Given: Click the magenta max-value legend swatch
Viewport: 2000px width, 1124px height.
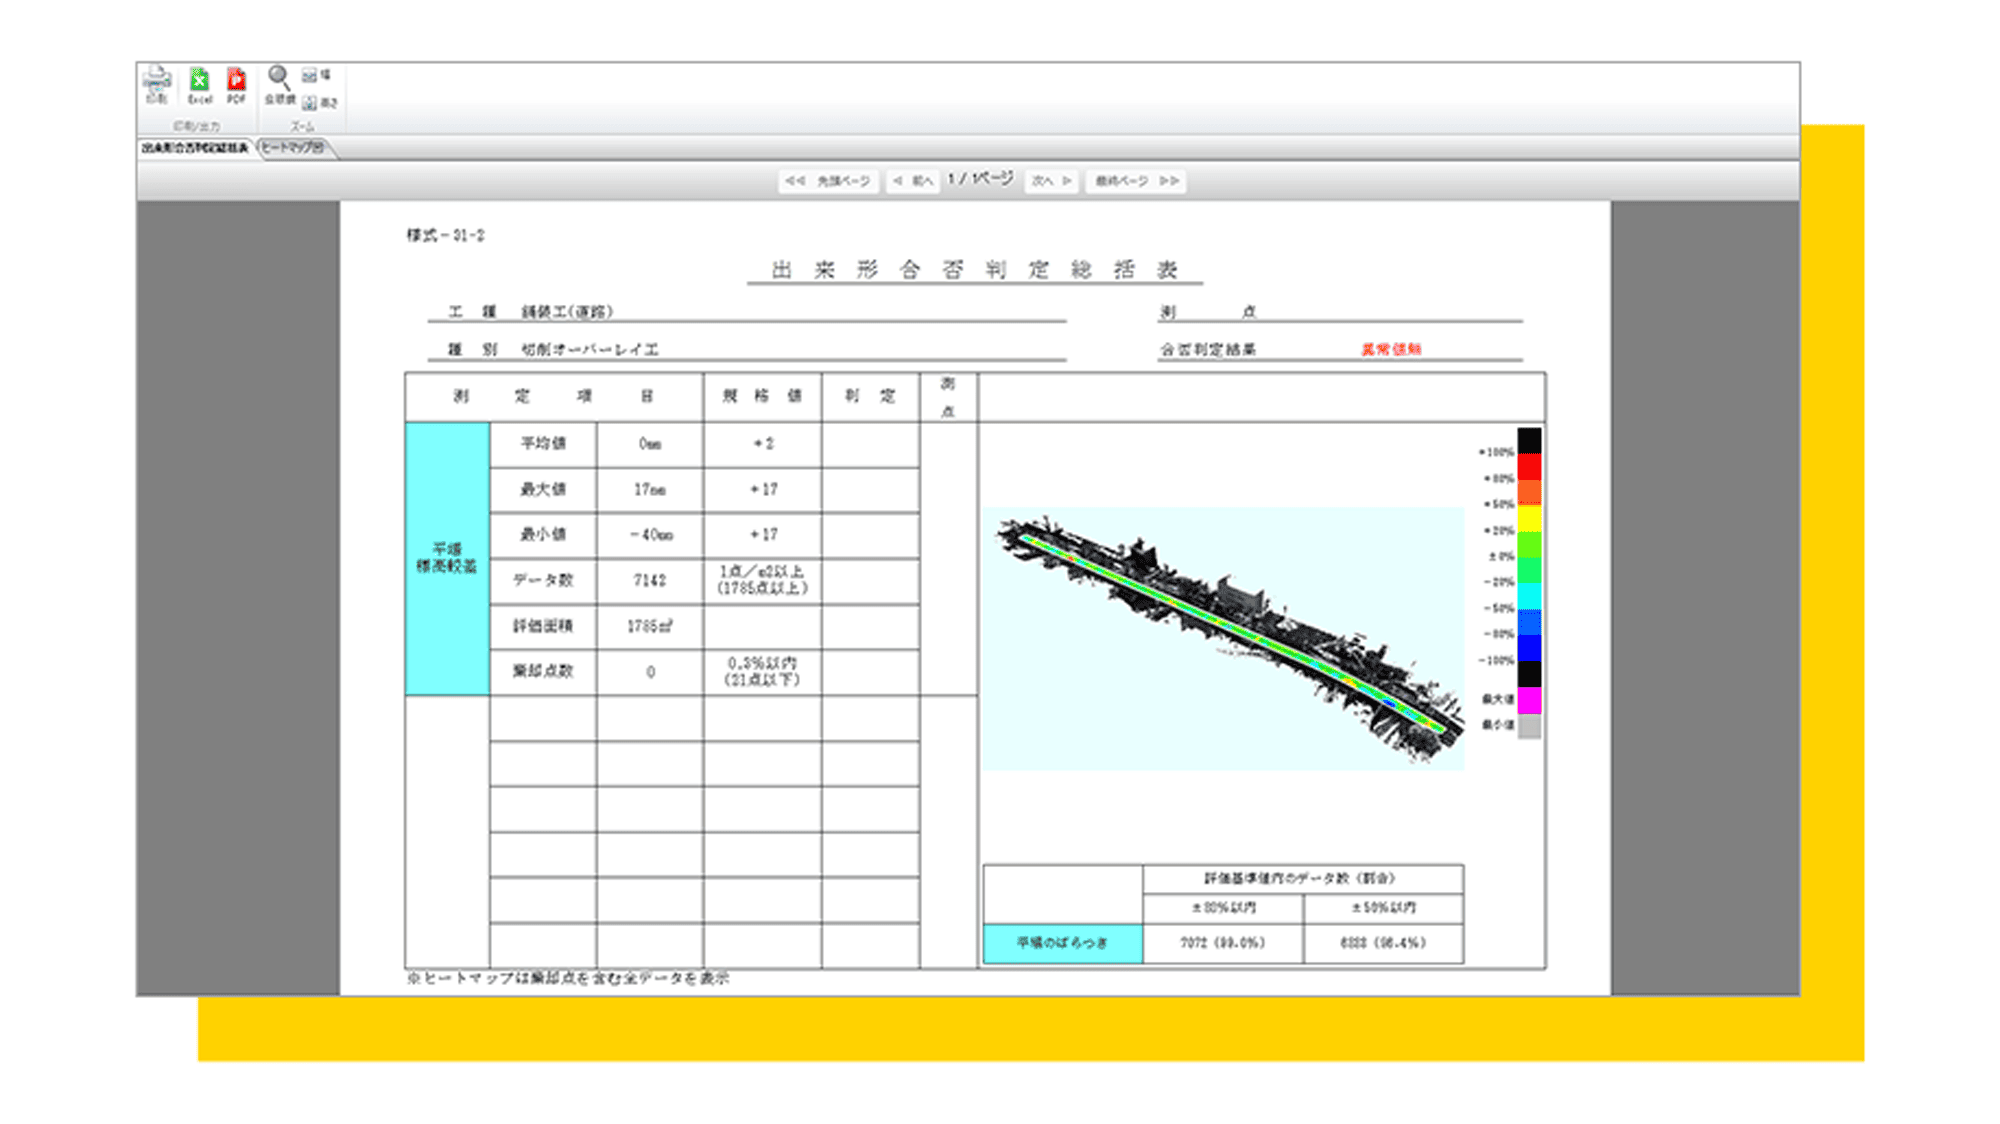Looking at the screenshot, I should pos(1529,699).
